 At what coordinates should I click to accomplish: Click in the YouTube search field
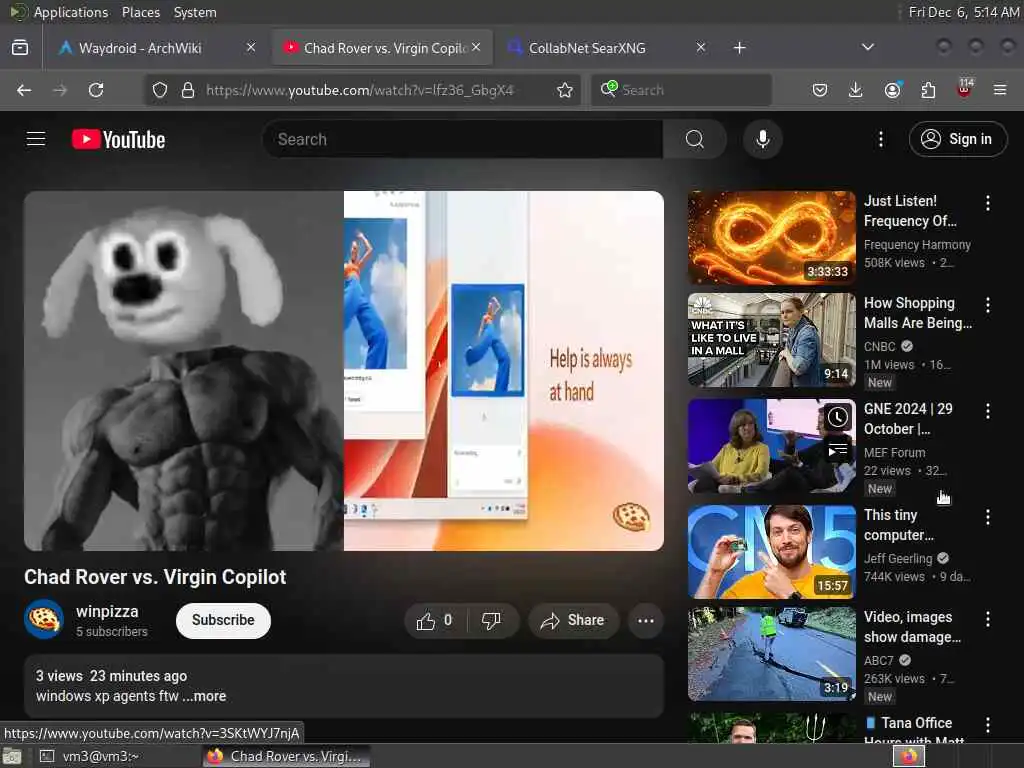click(x=464, y=139)
